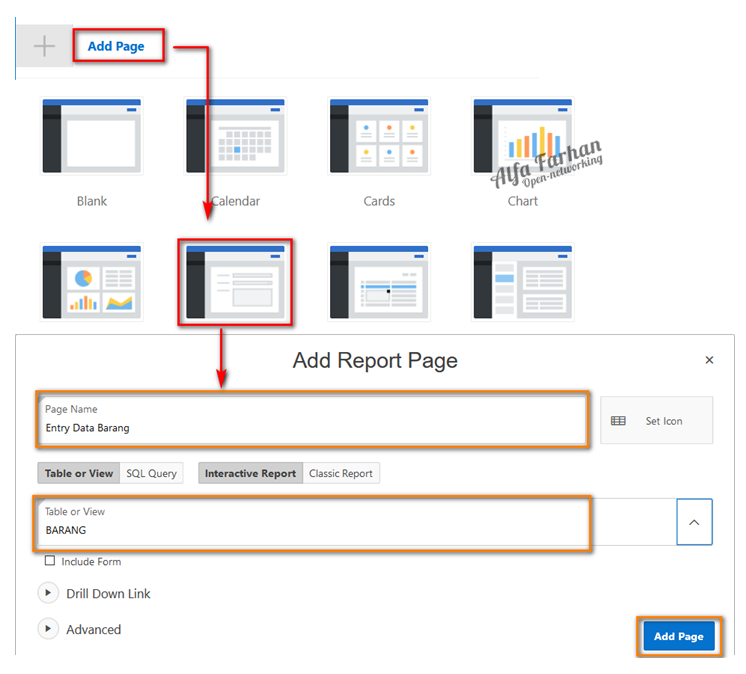The width and height of the screenshot is (746, 674).
Task: Select the red-highlighted report page thumbnail
Action: click(236, 282)
